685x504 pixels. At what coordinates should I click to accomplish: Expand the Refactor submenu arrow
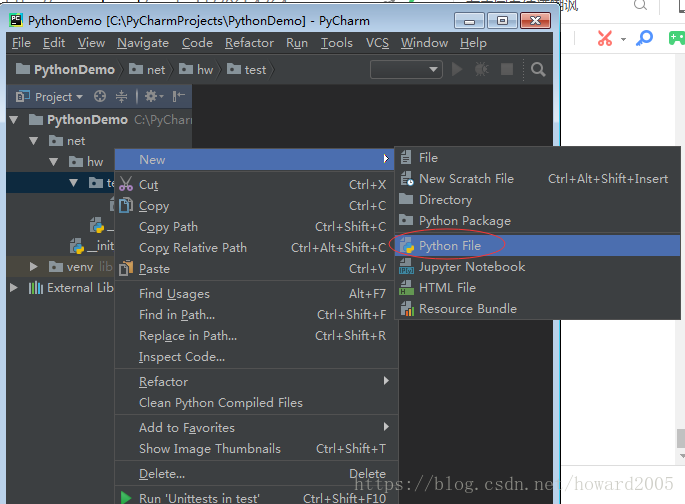pos(386,381)
